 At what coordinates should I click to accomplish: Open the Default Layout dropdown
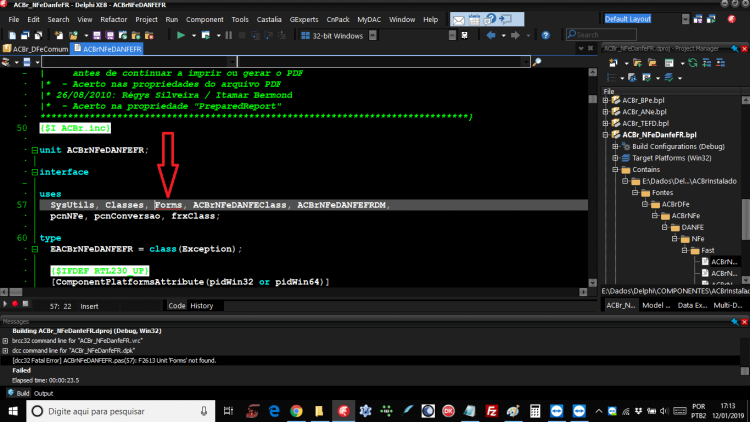coord(685,19)
